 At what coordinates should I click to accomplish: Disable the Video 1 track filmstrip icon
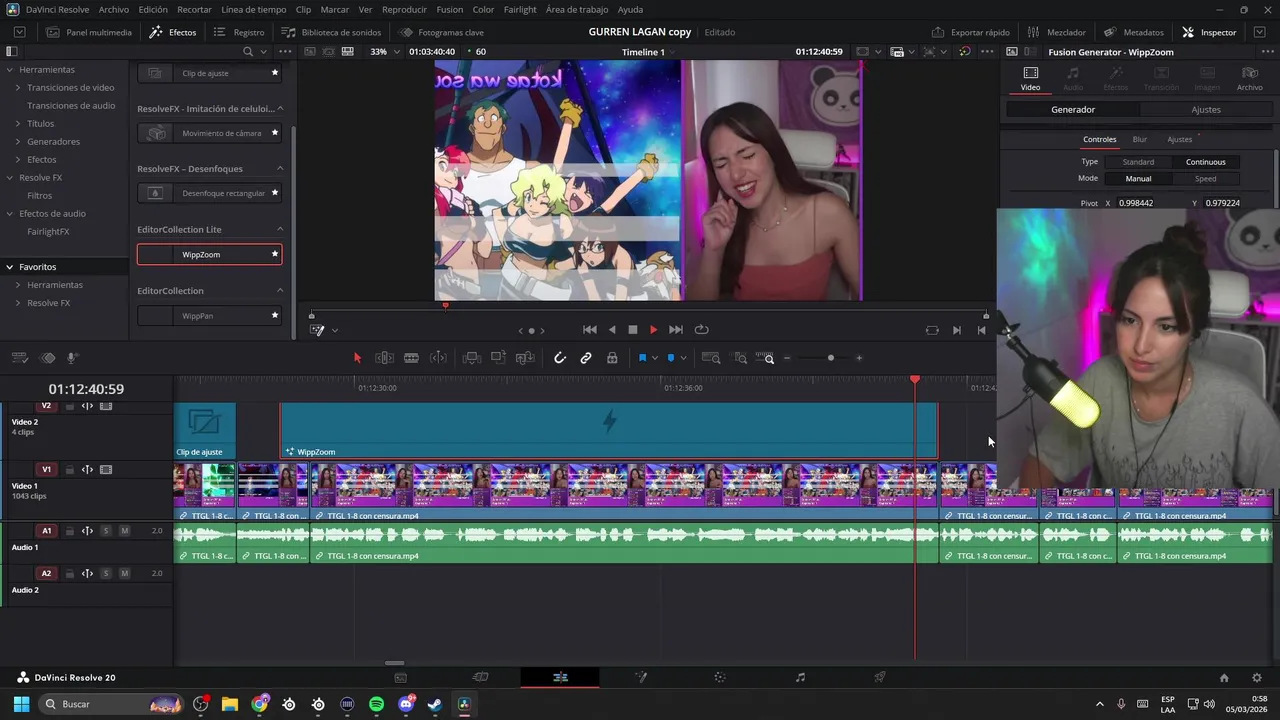click(106, 470)
